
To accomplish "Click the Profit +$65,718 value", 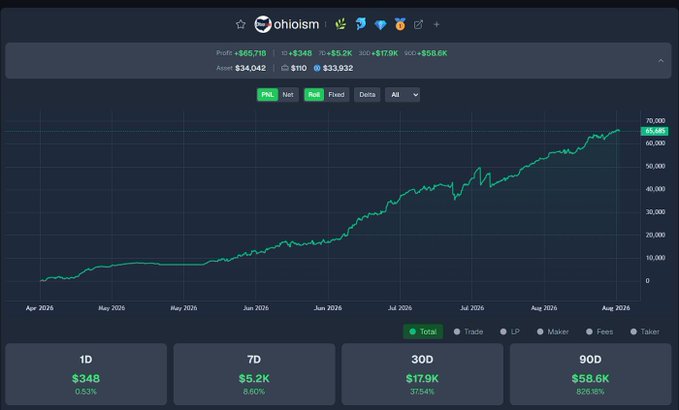I will [250, 53].
